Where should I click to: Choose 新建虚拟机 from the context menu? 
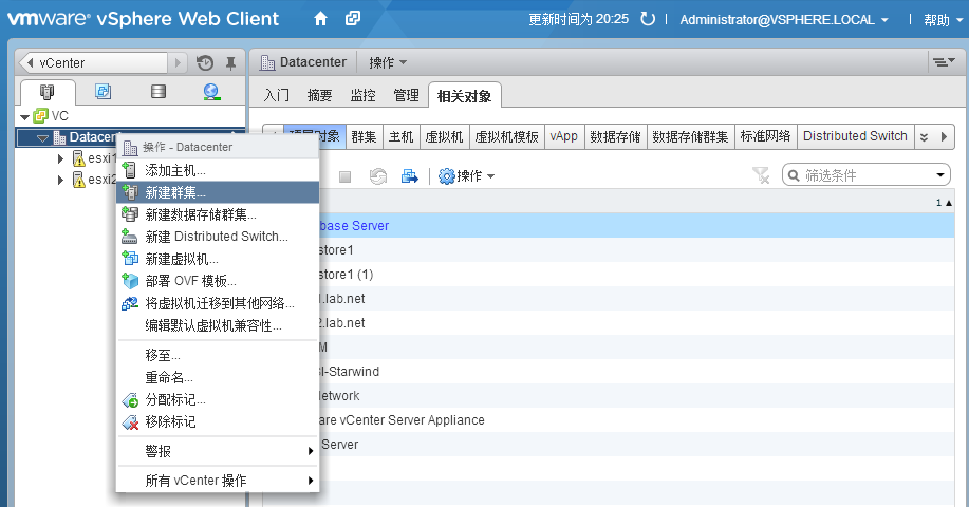[217, 259]
